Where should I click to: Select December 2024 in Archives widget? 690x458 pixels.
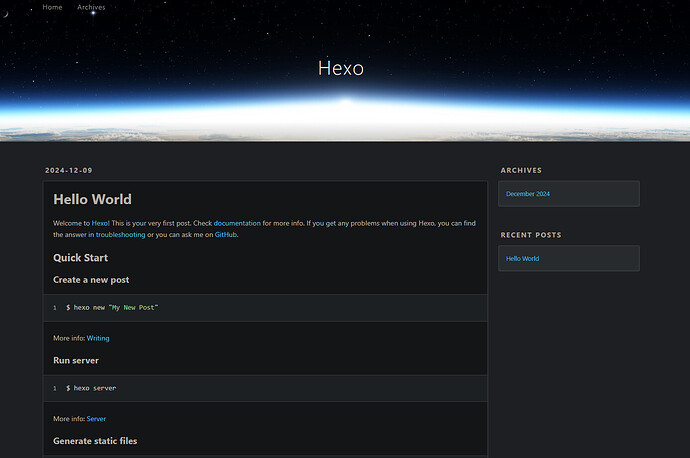click(x=528, y=193)
